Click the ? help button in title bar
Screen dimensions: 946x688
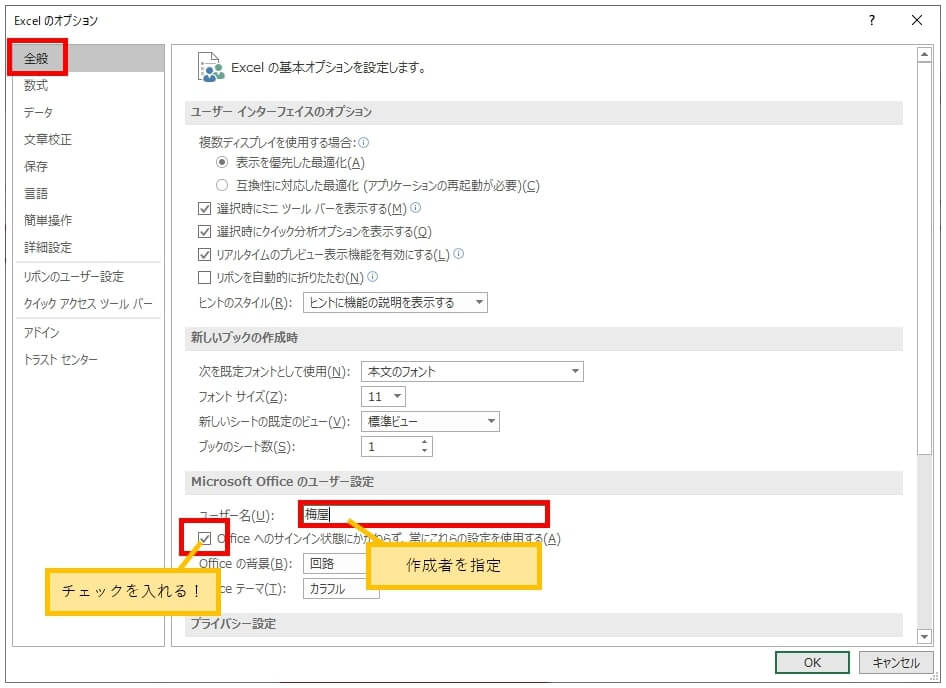(872, 21)
